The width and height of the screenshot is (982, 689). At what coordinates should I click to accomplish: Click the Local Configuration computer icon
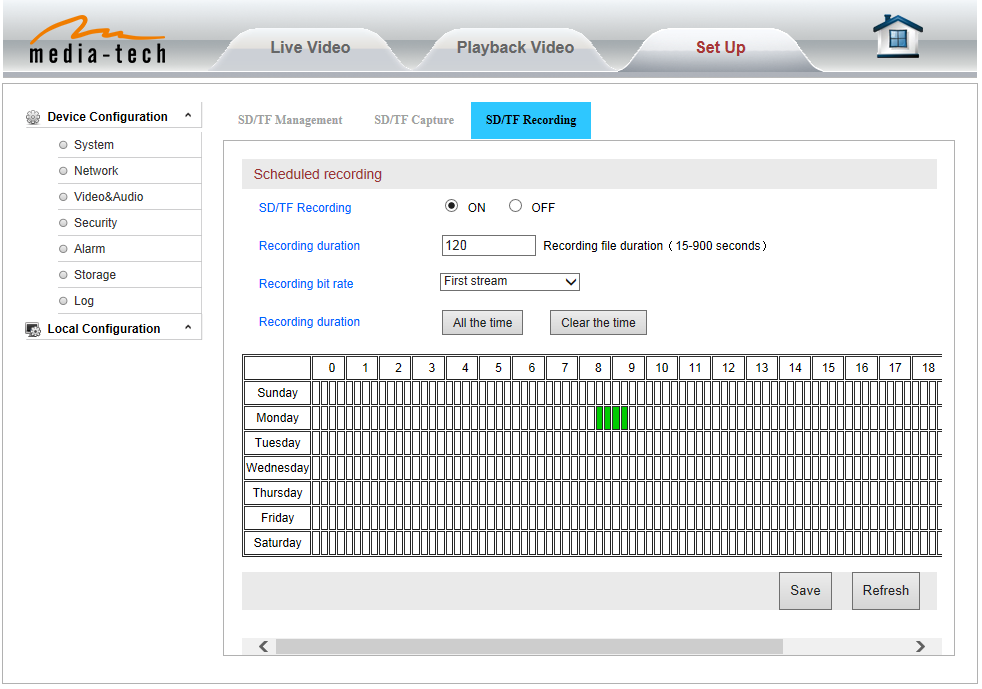click(33, 329)
